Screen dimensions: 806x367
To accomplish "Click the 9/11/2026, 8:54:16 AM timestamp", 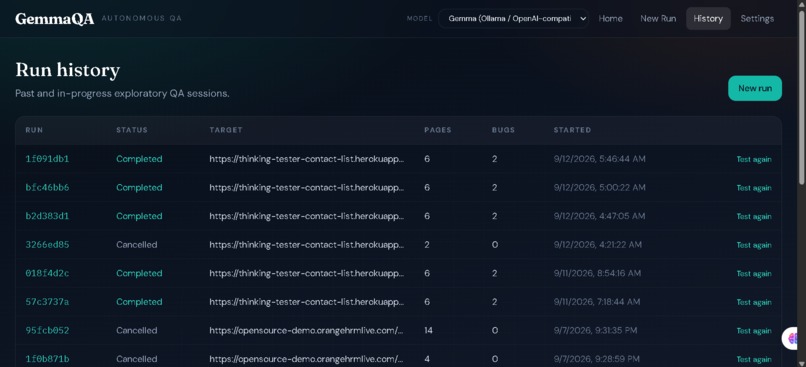I will tap(597, 273).
